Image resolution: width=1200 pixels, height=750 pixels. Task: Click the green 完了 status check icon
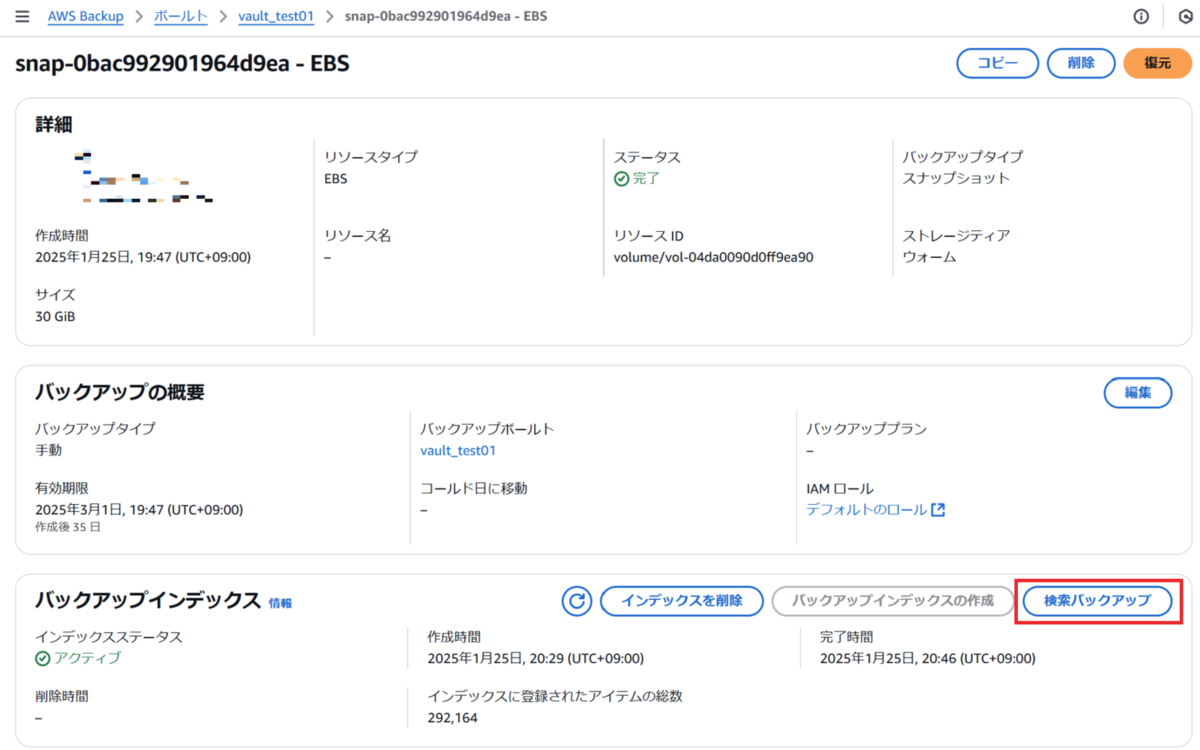pos(621,179)
